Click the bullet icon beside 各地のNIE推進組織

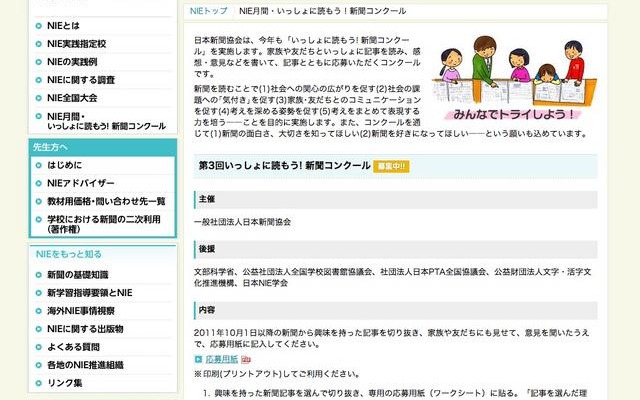click(39, 365)
